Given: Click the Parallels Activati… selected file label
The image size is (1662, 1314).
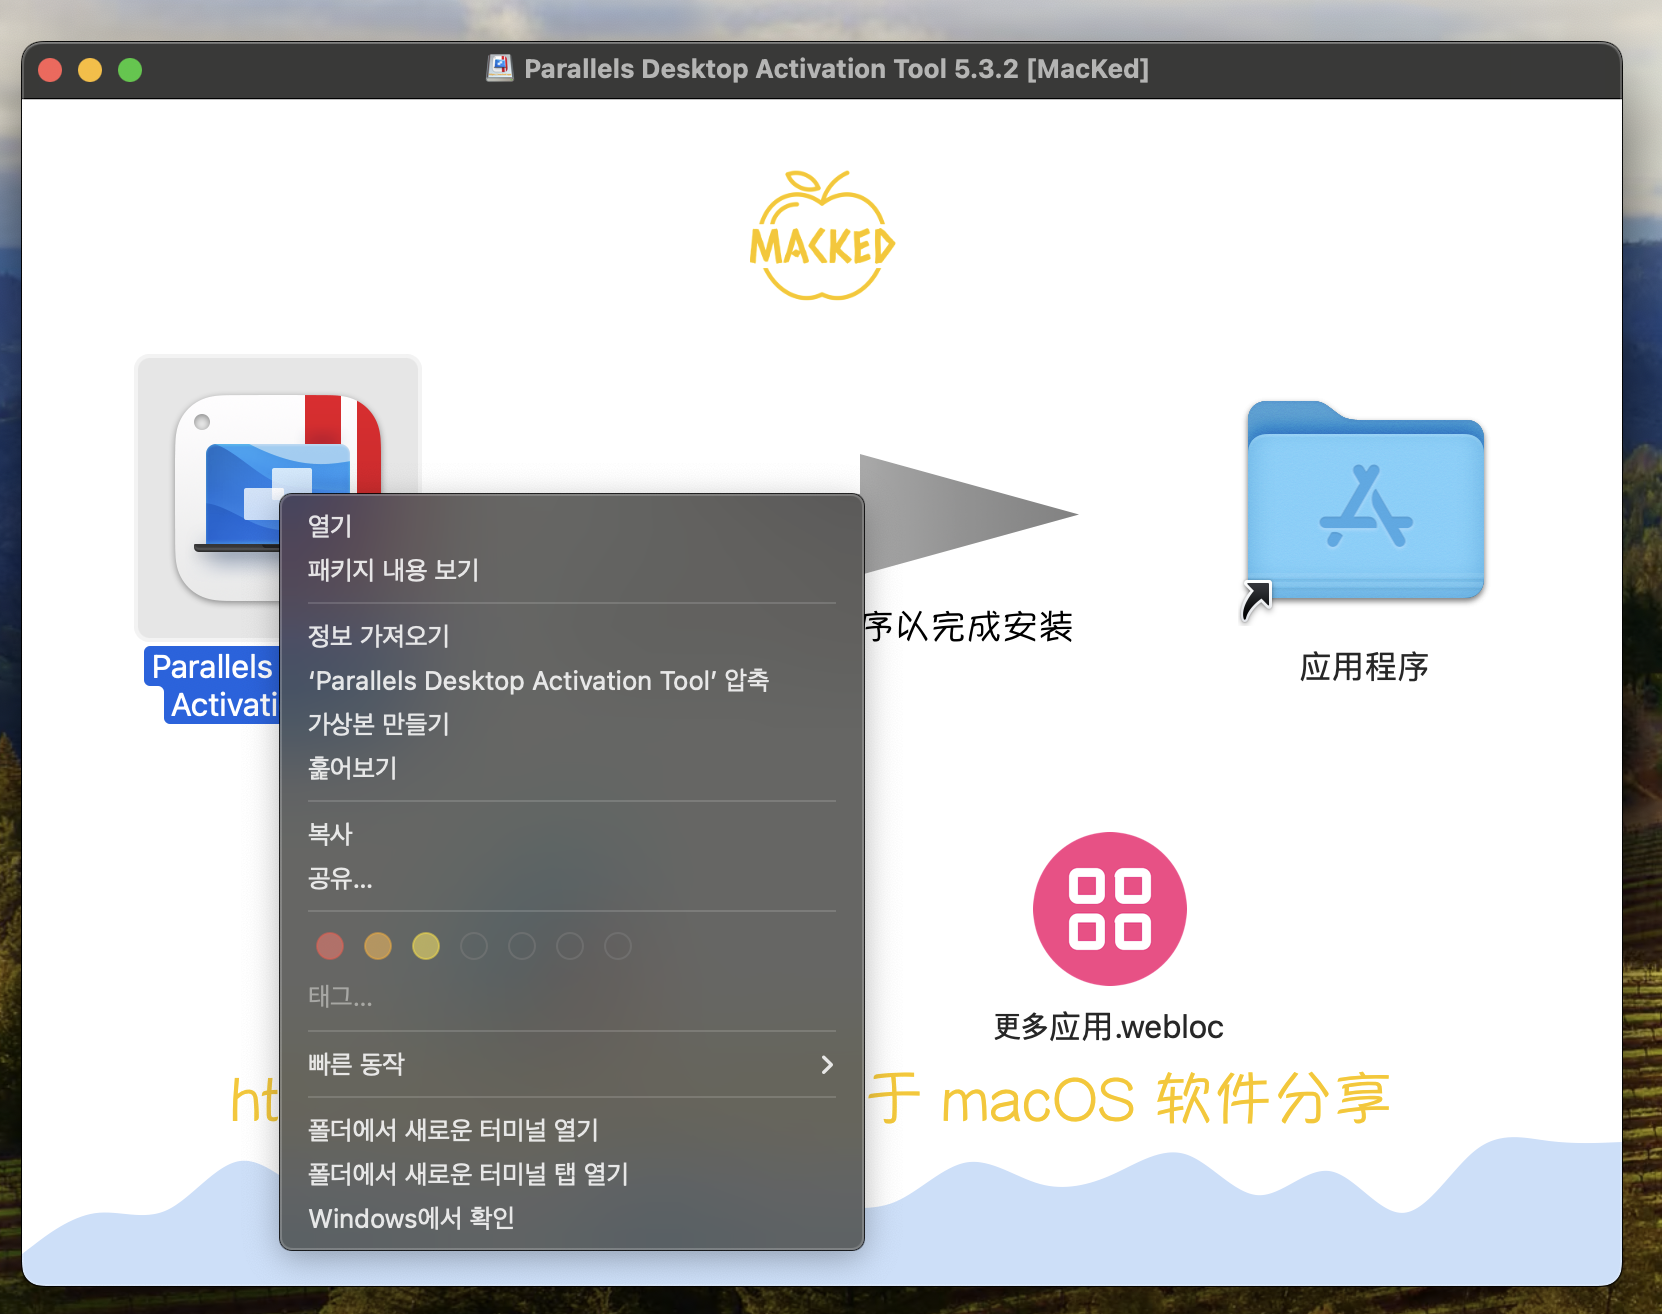Looking at the screenshot, I should (212, 686).
